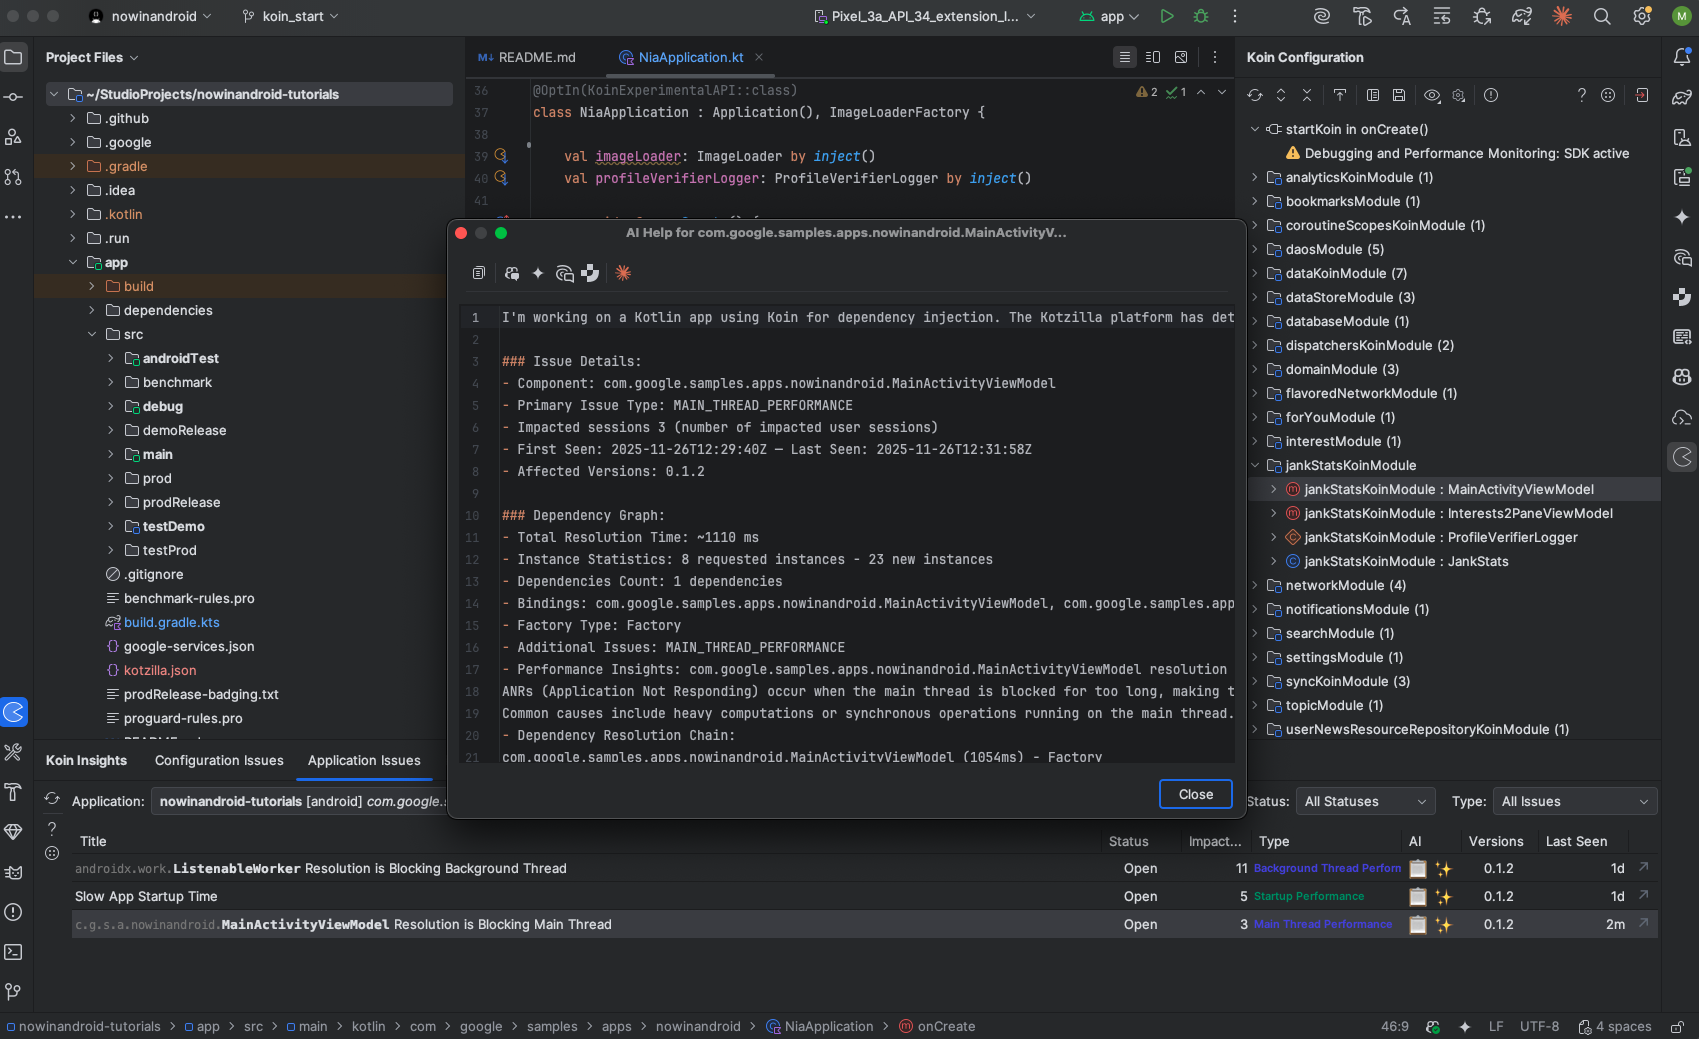Switch to the Configuration Issues tab
Image resolution: width=1699 pixels, height=1039 pixels.
point(219,760)
